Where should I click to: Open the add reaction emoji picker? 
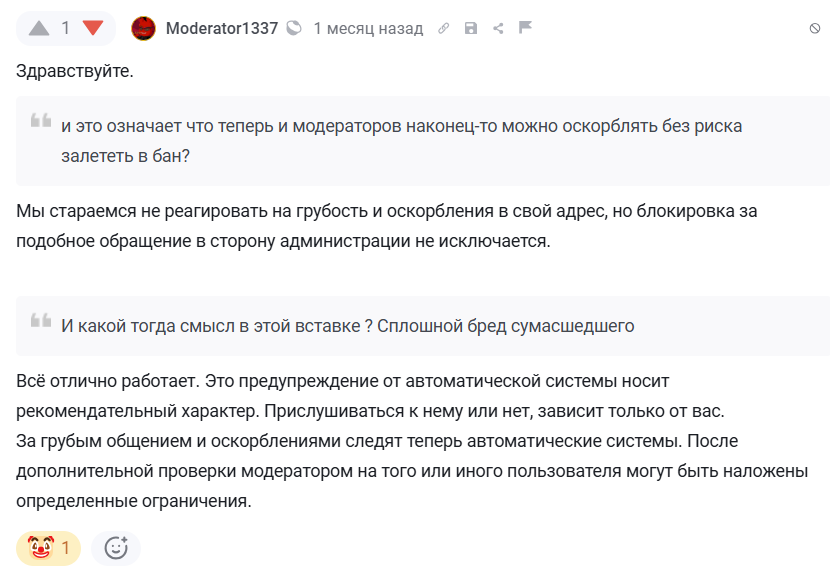tap(116, 548)
